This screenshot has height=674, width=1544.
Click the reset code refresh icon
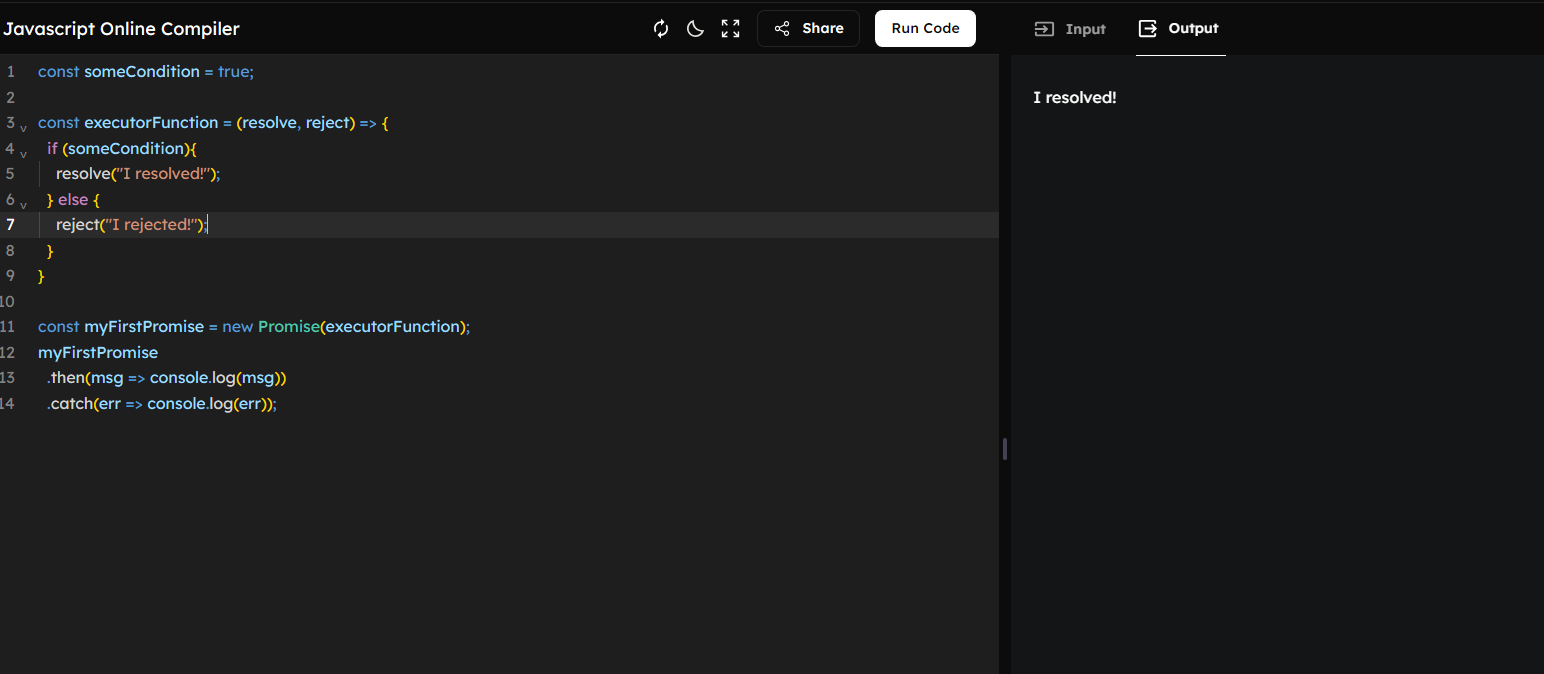click(x=661, y=29)
